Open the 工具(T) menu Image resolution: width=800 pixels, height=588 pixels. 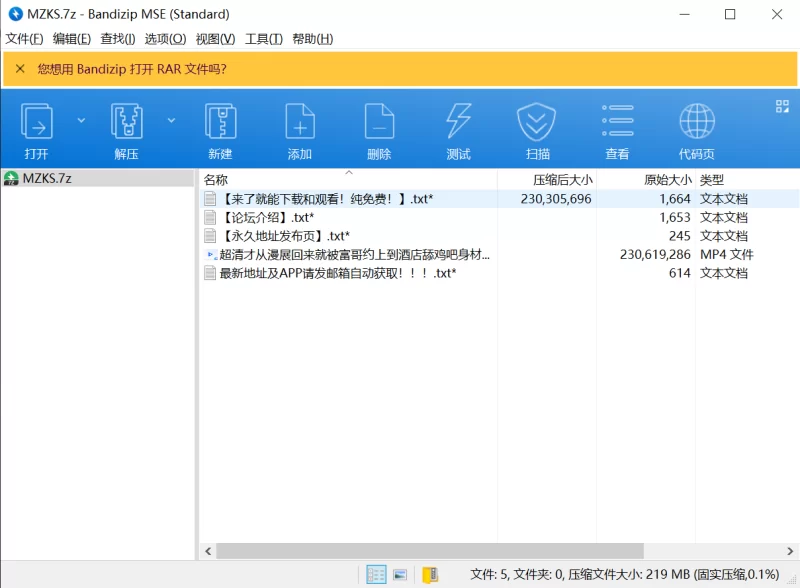(x=264, y=39)
